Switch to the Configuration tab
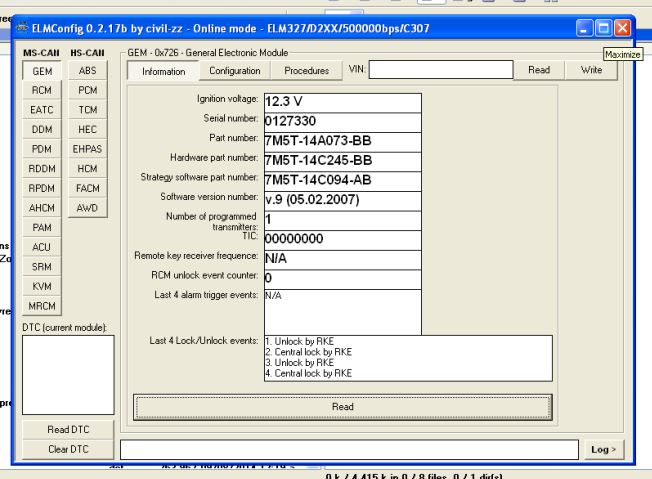This screenshot has height=479, width=652. (235, 71)
